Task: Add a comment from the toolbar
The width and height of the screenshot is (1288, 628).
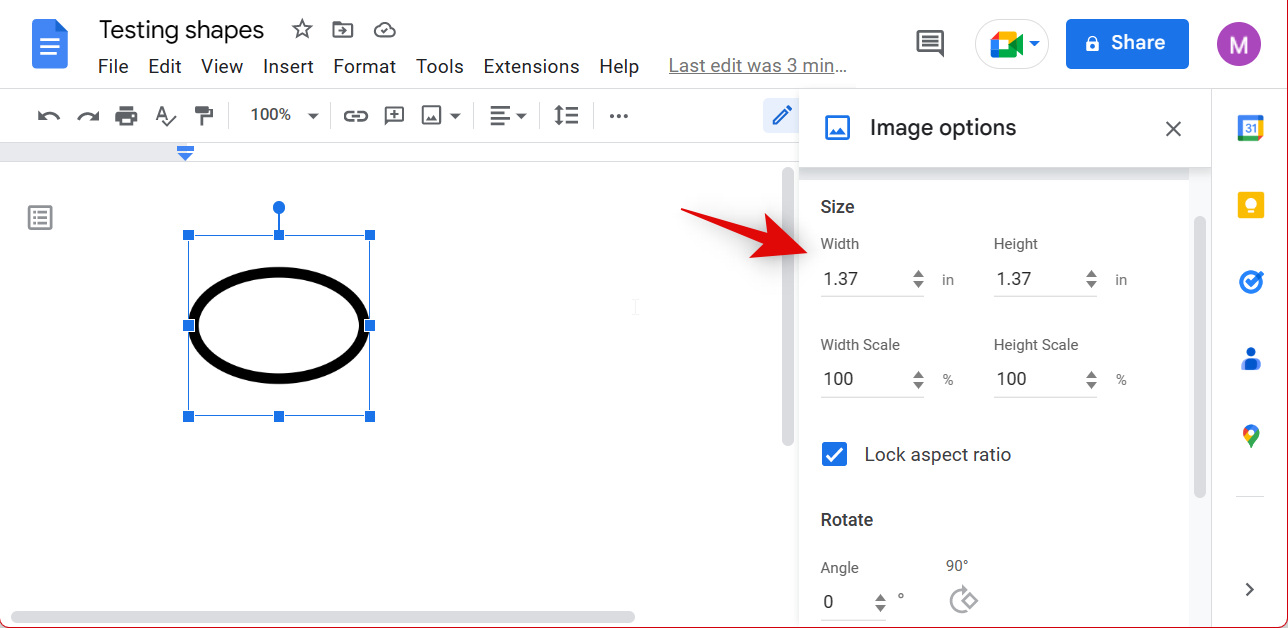Action: tap(394, 116)
